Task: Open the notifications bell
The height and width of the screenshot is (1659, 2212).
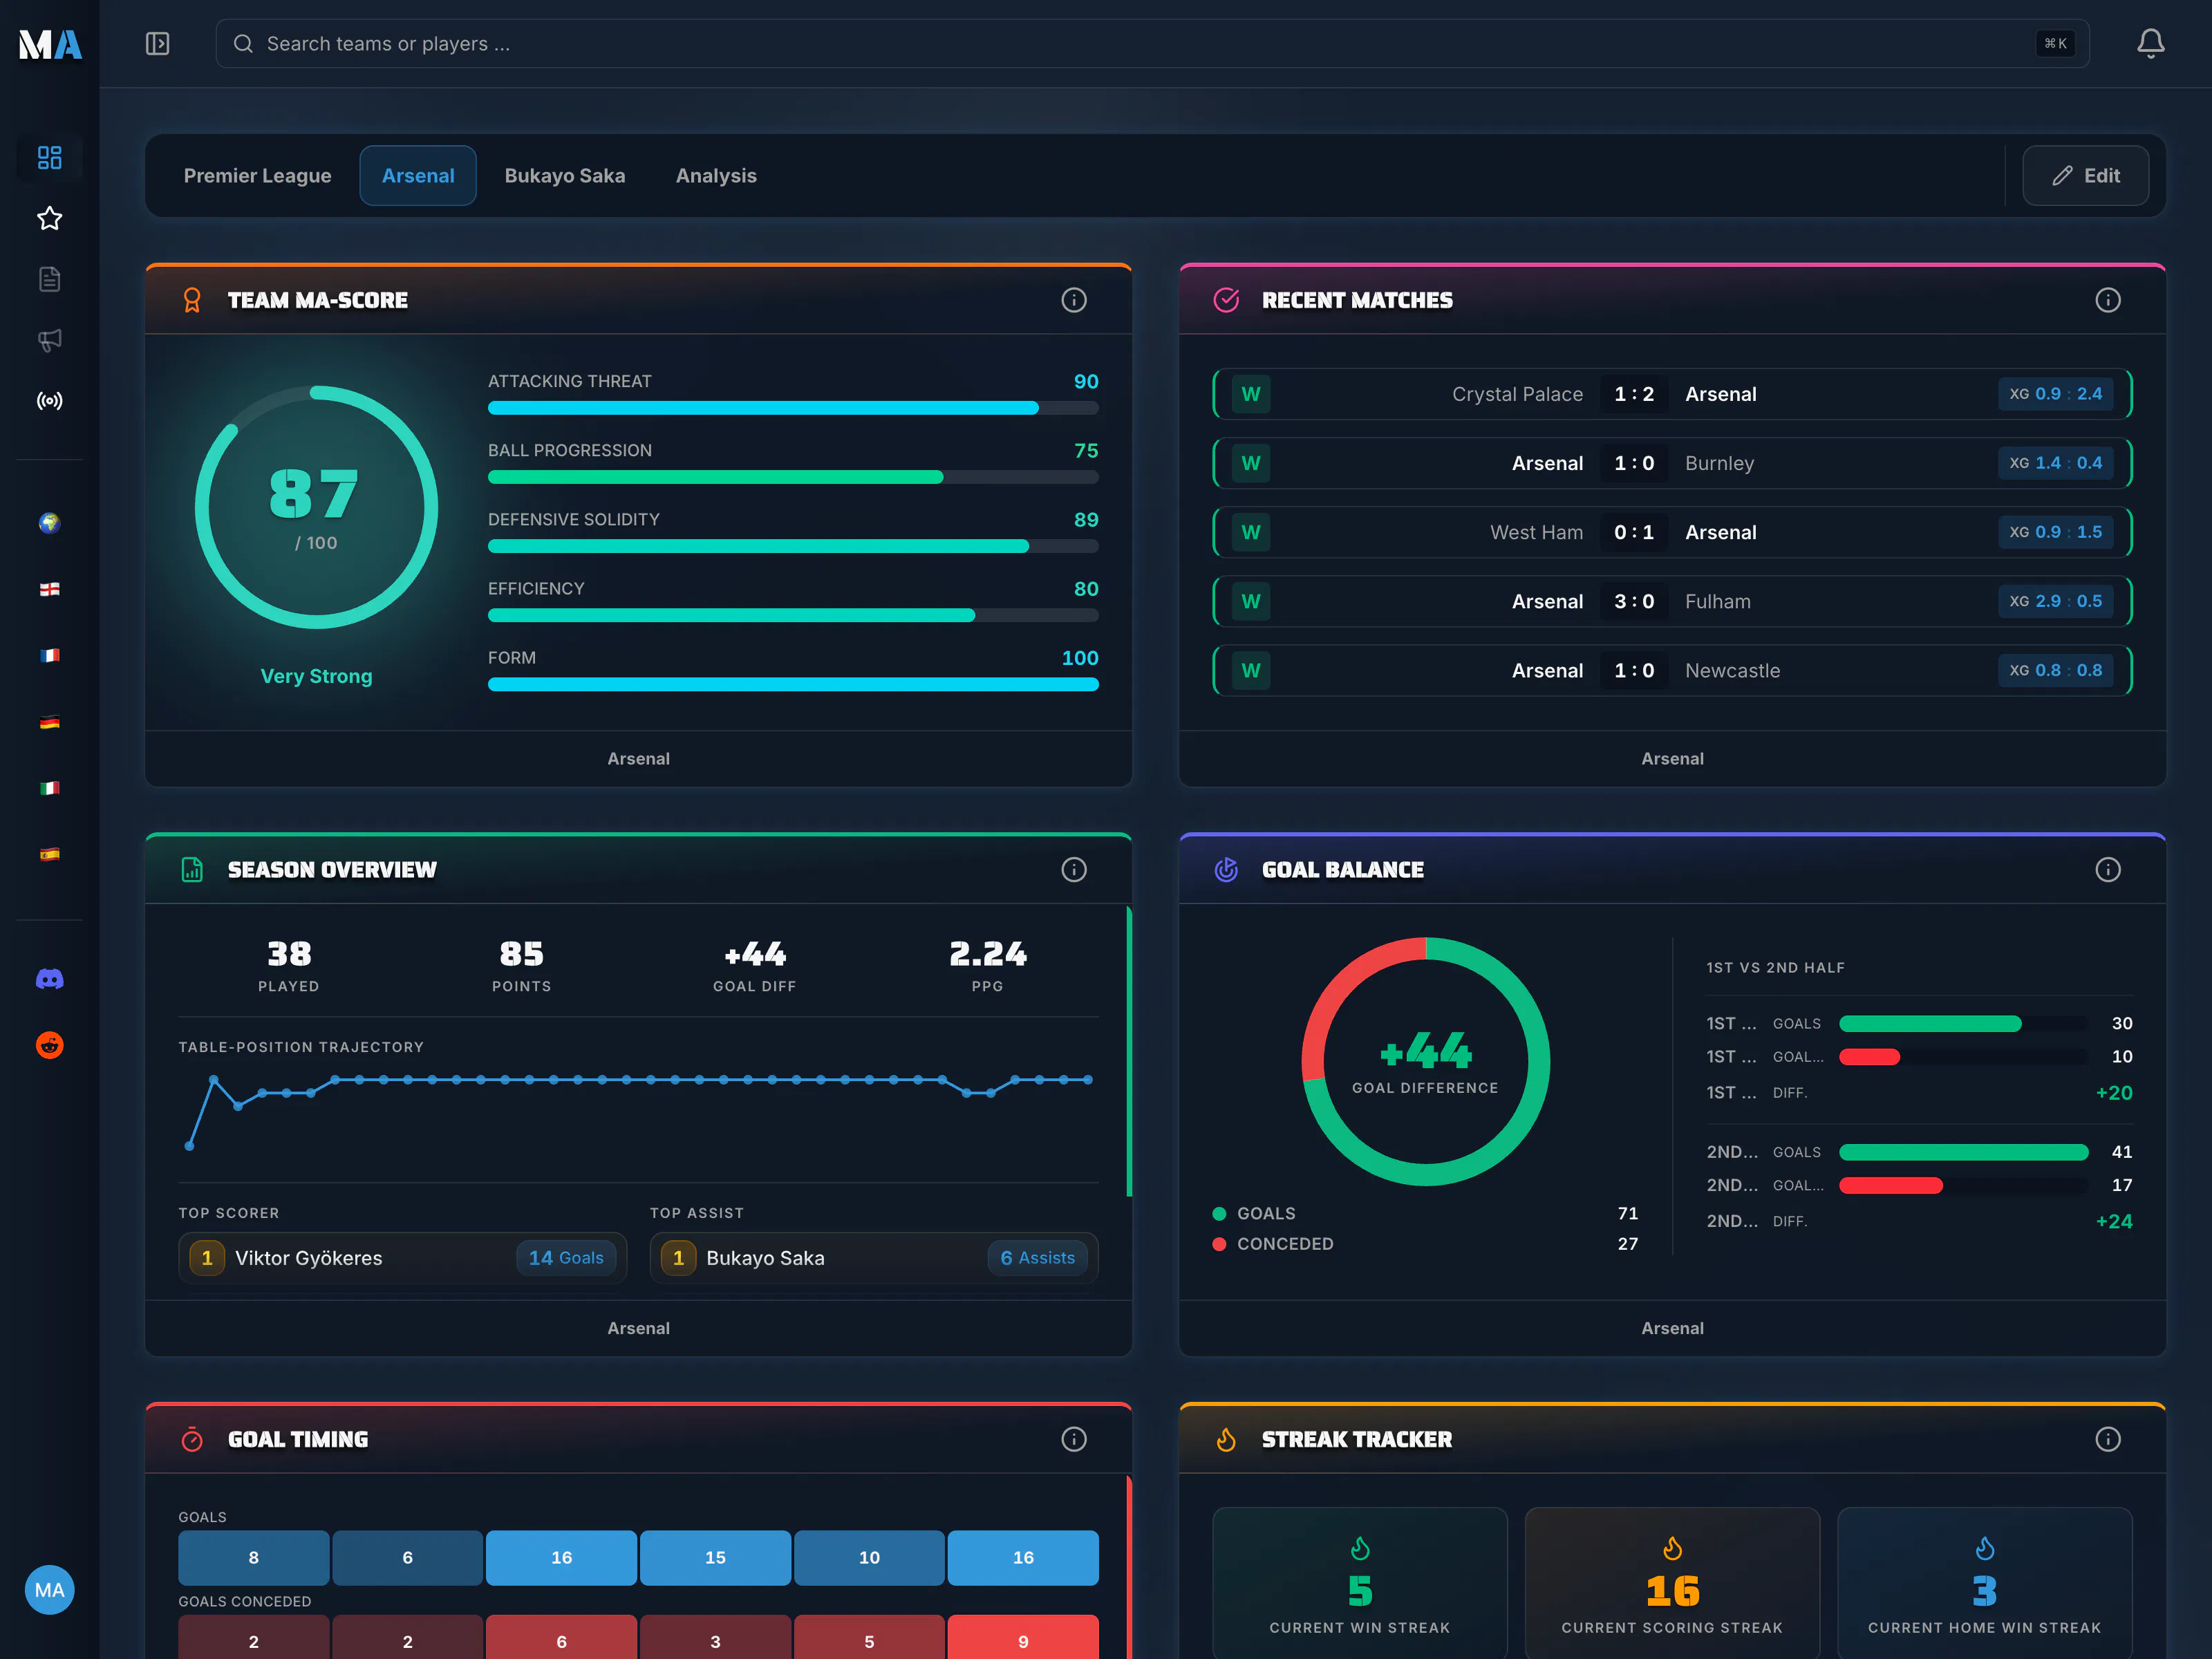Action: (x=2150, y=44)
